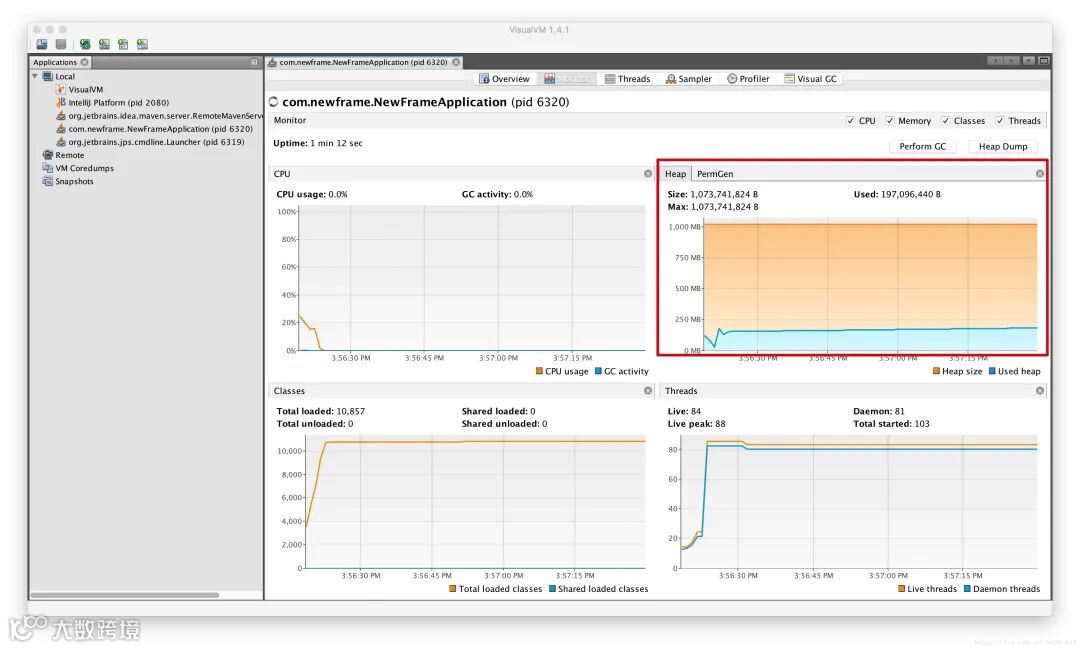Click the Load snapshot toolbar icon
1080x649 pixels.
(x=42, y=44)
